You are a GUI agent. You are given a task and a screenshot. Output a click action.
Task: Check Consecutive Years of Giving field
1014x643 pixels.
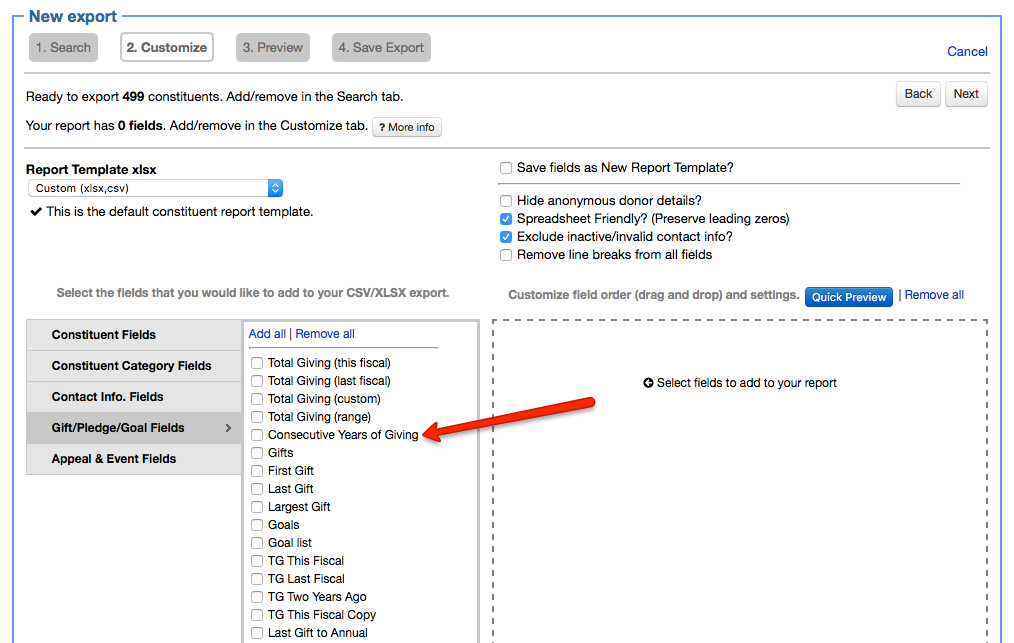[x=257, y=435]
